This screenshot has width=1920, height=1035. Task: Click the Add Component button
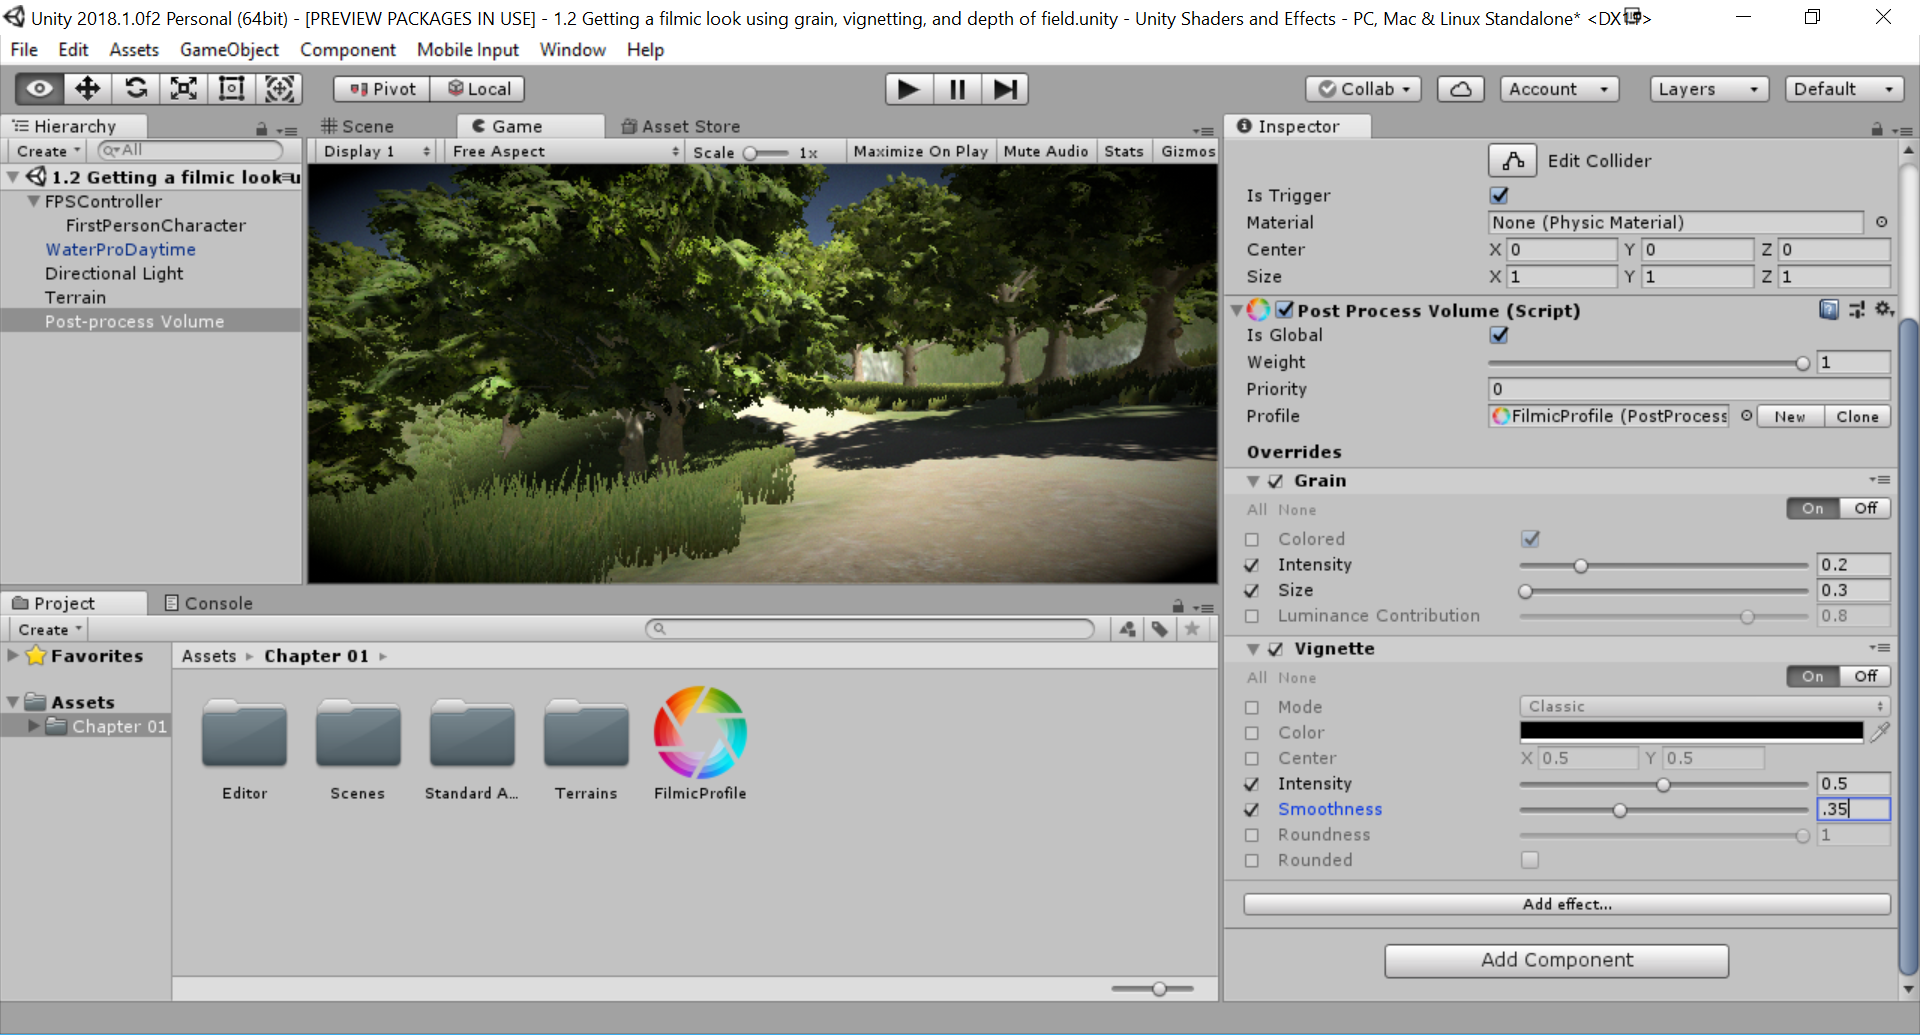(1556, 960)
